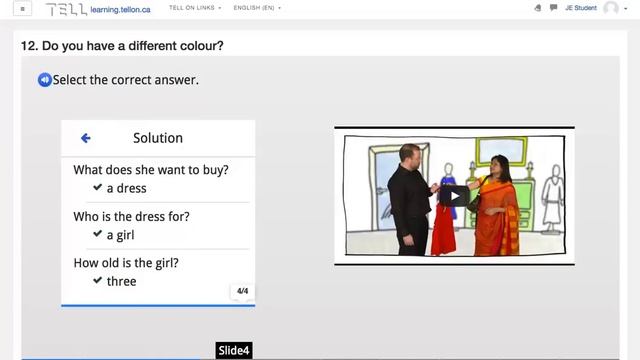
Task: Click the checkmark beside 'a girl'
Action: click(x=97, y=234)
